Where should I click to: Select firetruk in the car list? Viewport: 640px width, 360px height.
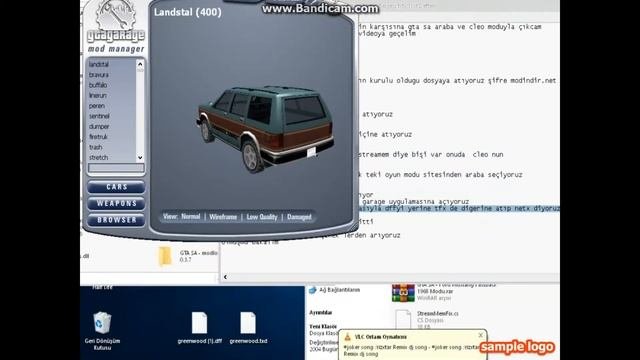[98, 137]
